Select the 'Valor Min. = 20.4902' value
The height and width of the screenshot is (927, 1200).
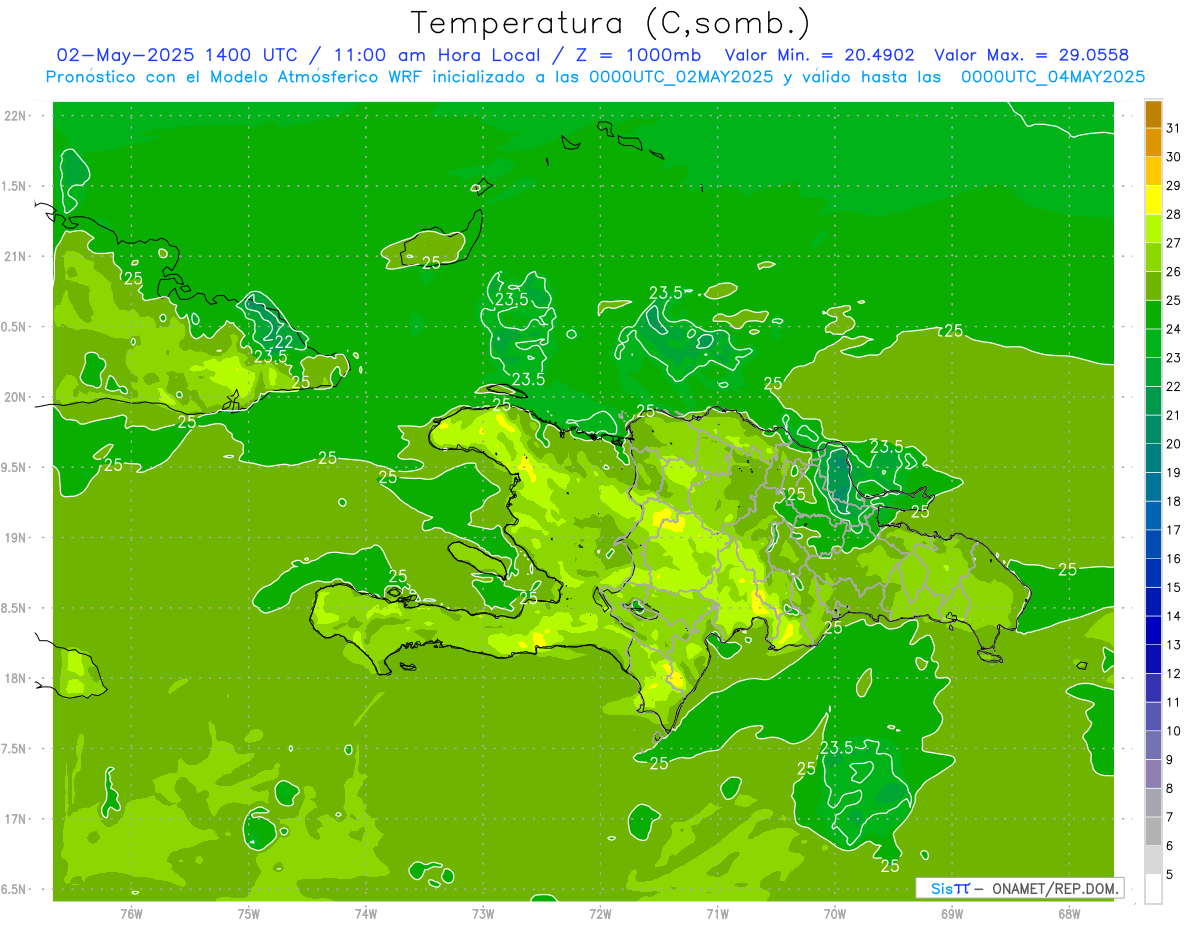(x=821, y=55)
